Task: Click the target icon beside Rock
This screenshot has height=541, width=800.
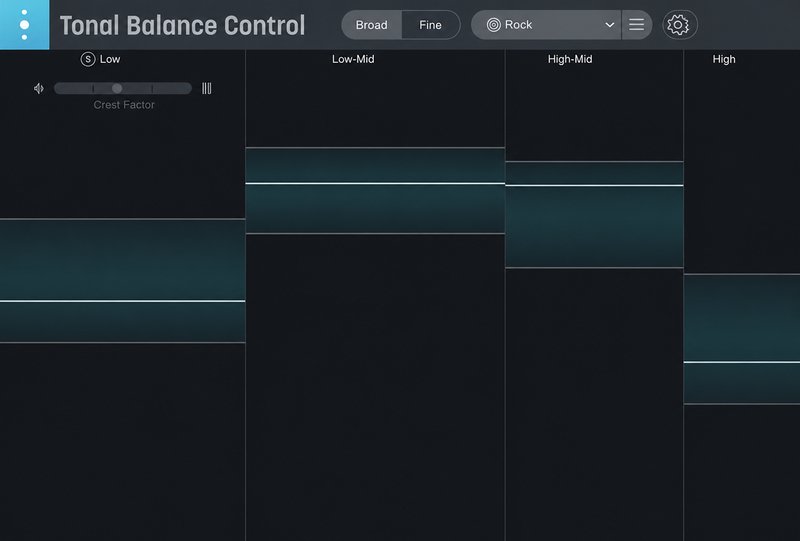Action: pyautogui.click(x=493, y=24)
